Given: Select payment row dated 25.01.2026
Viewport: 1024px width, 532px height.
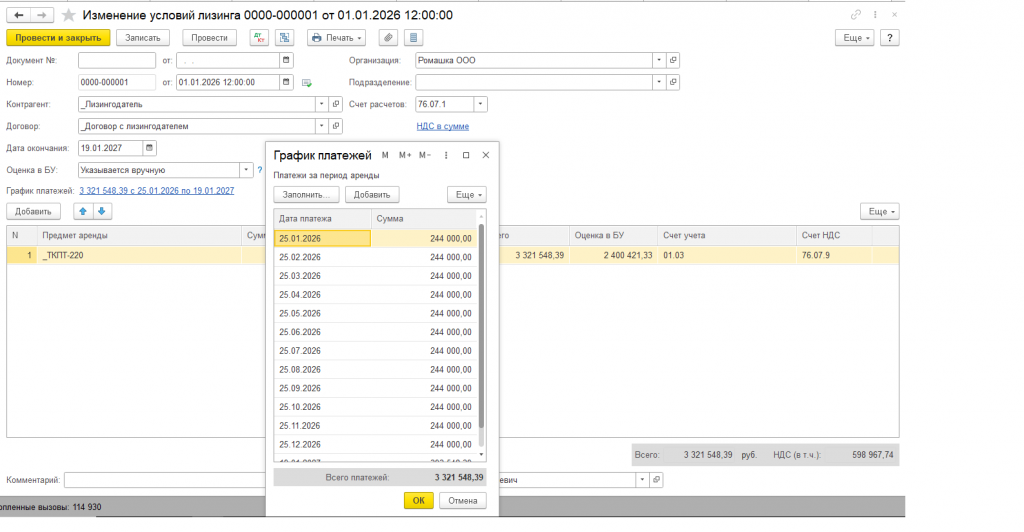Looking at the screenshot, I should click(x=376, y=238).
